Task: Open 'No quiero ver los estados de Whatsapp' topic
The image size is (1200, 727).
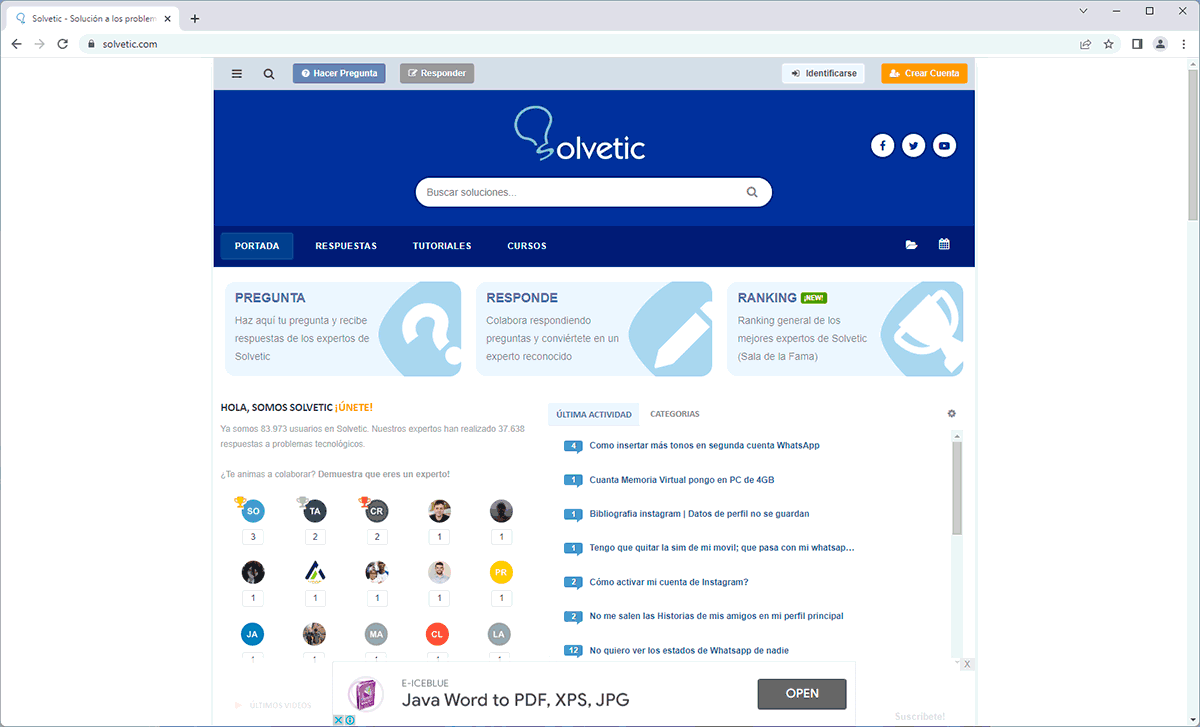Action: pyautogui.click(x=689, y=650)
